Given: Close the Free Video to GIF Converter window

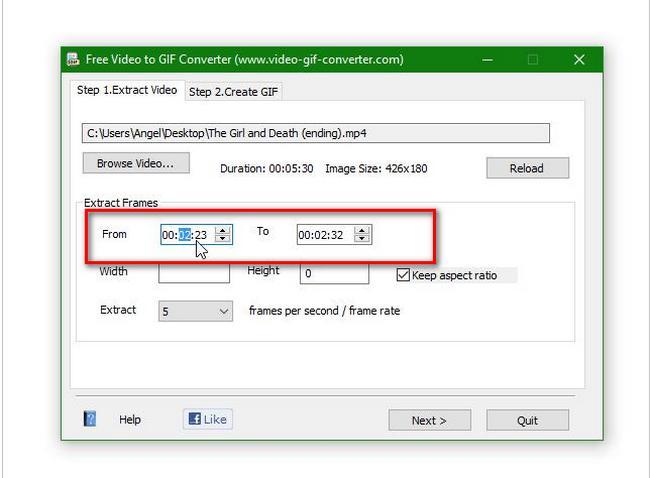Looking at the screenshot, I should (x=579, y=60).
